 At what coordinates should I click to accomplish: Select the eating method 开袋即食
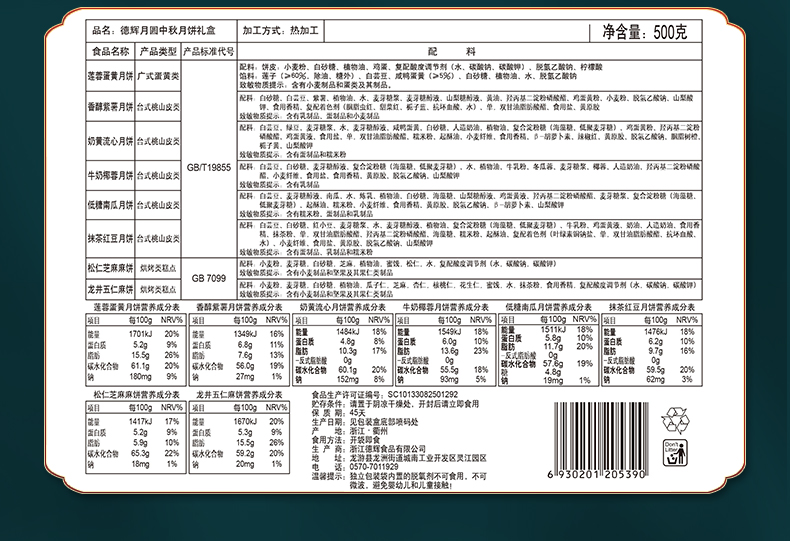365,440
